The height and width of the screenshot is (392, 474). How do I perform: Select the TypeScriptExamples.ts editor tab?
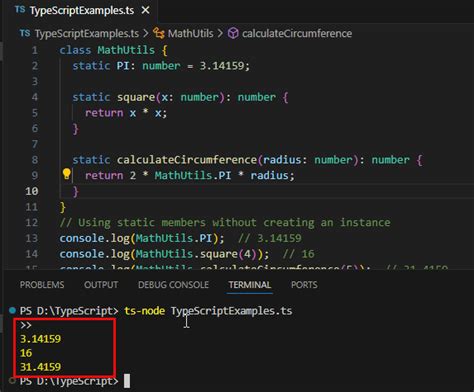[81, 10]
